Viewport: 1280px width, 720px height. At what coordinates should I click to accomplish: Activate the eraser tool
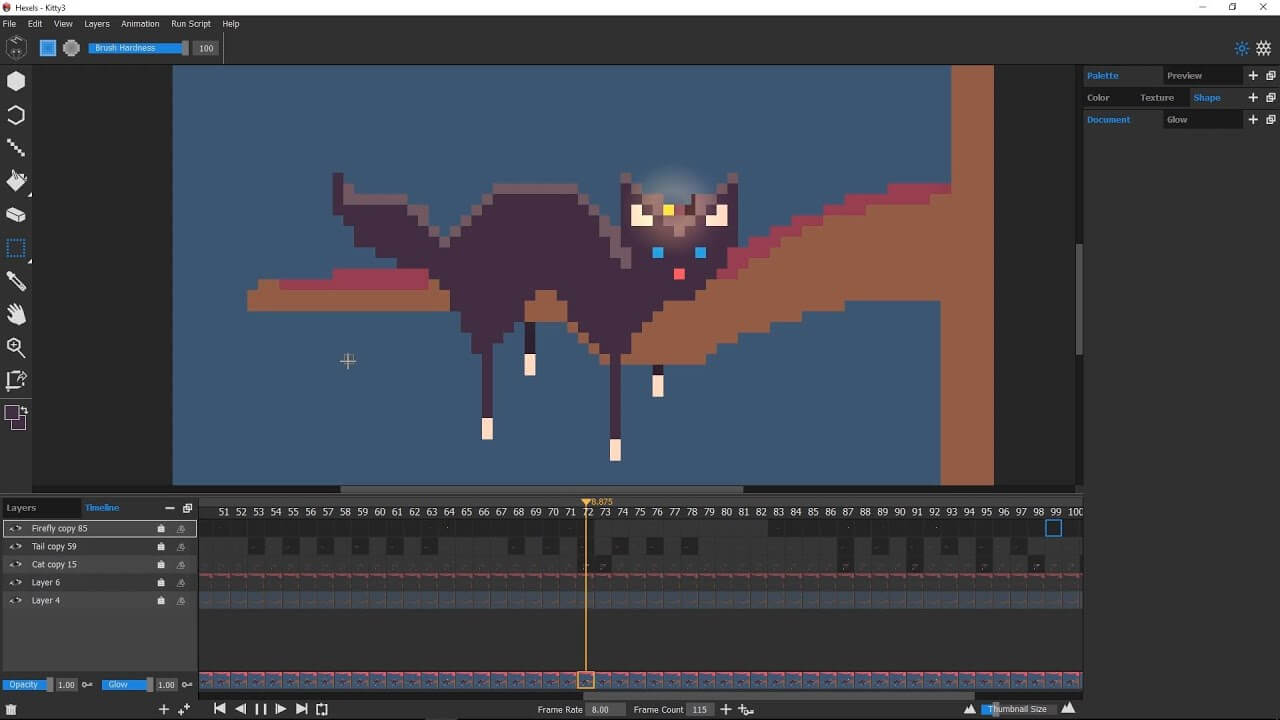click(16, 214)
